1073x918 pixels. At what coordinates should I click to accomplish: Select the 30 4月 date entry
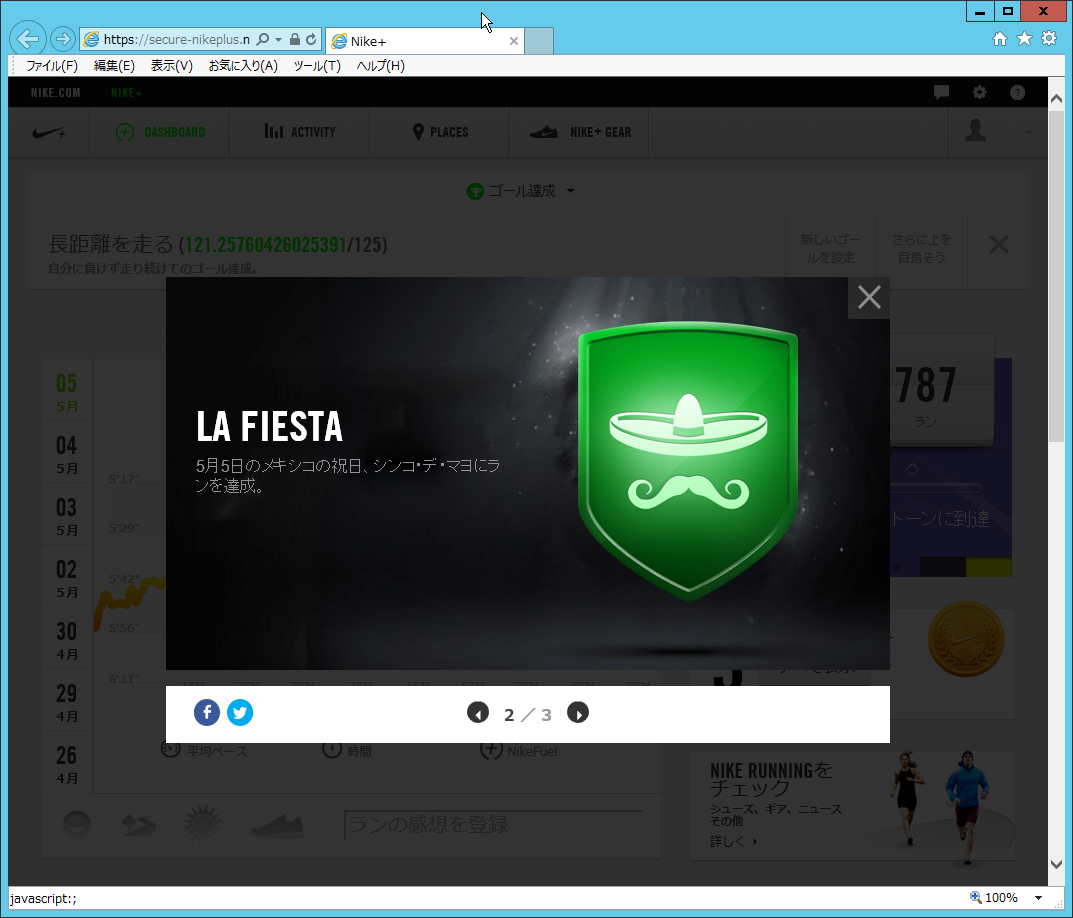66,640
